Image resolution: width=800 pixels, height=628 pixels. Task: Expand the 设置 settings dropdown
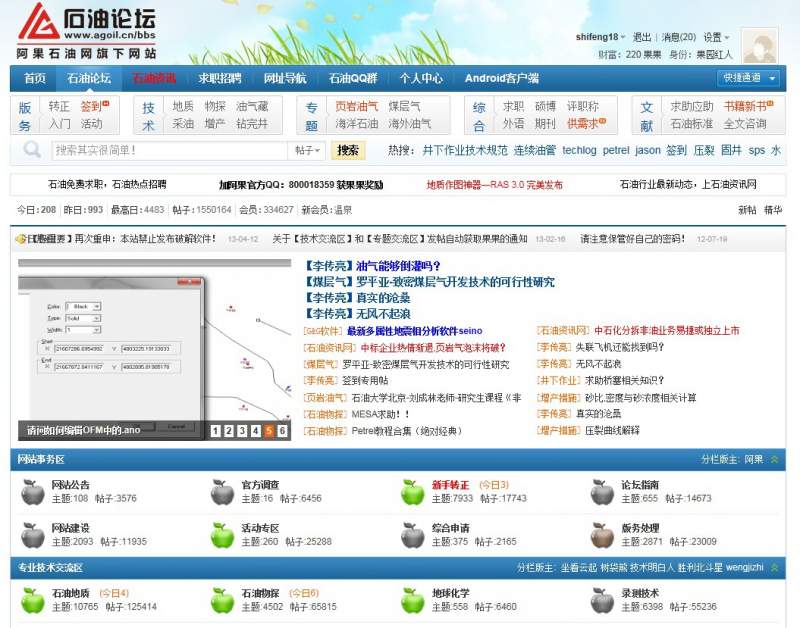[716, 37]
